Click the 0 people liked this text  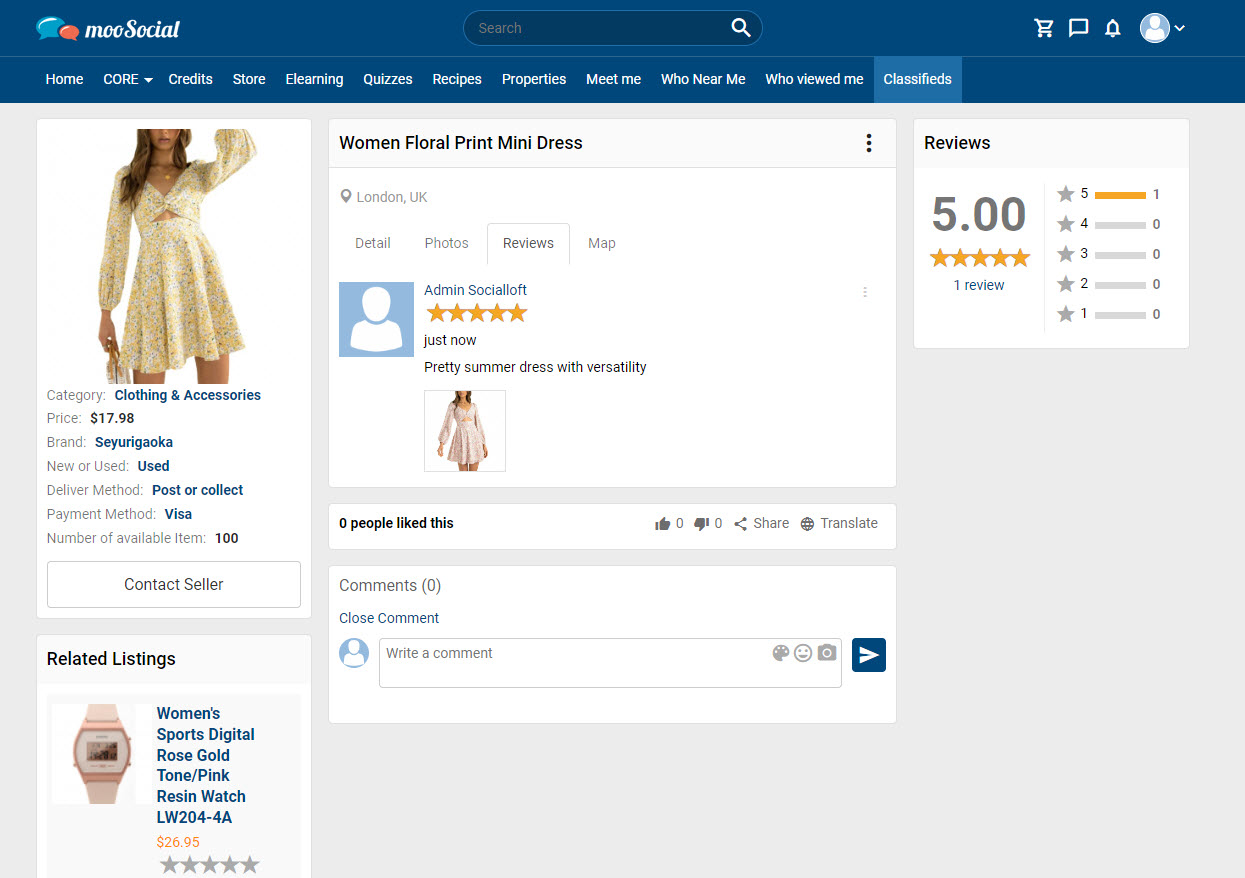click(396, 523)
